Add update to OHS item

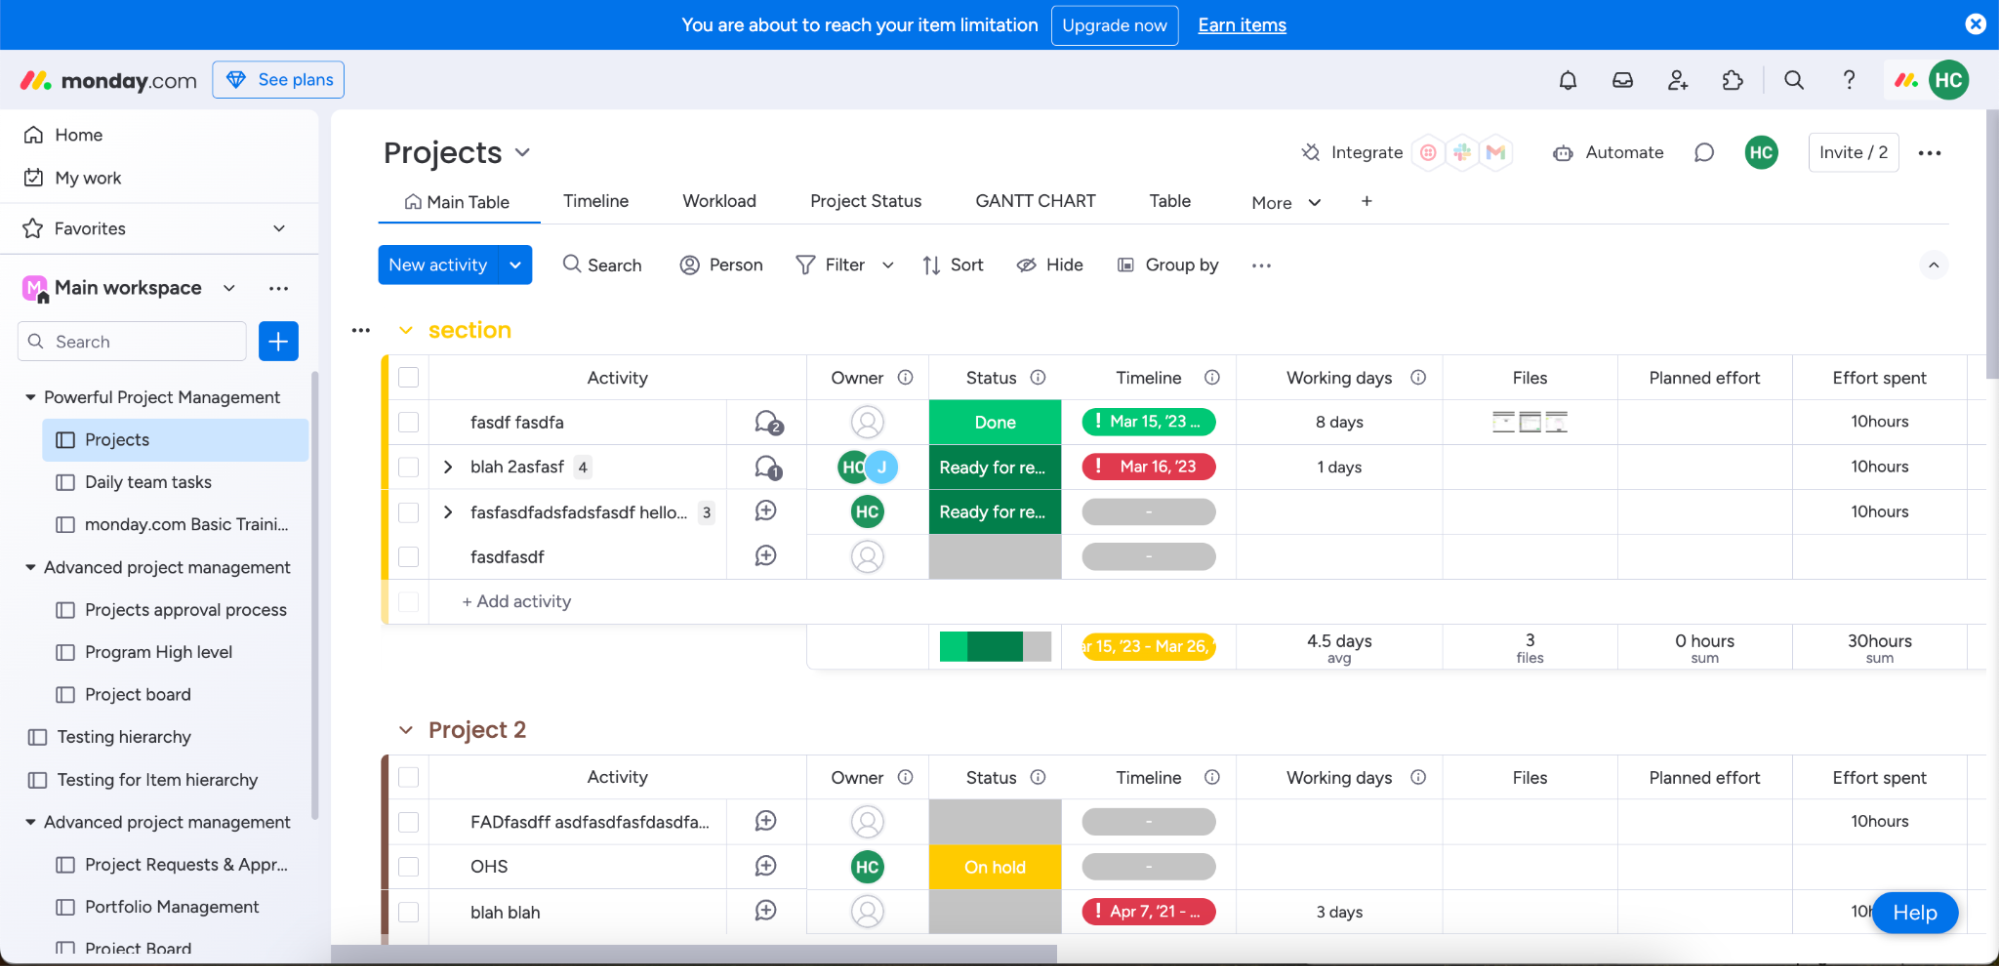pos(766,866)
